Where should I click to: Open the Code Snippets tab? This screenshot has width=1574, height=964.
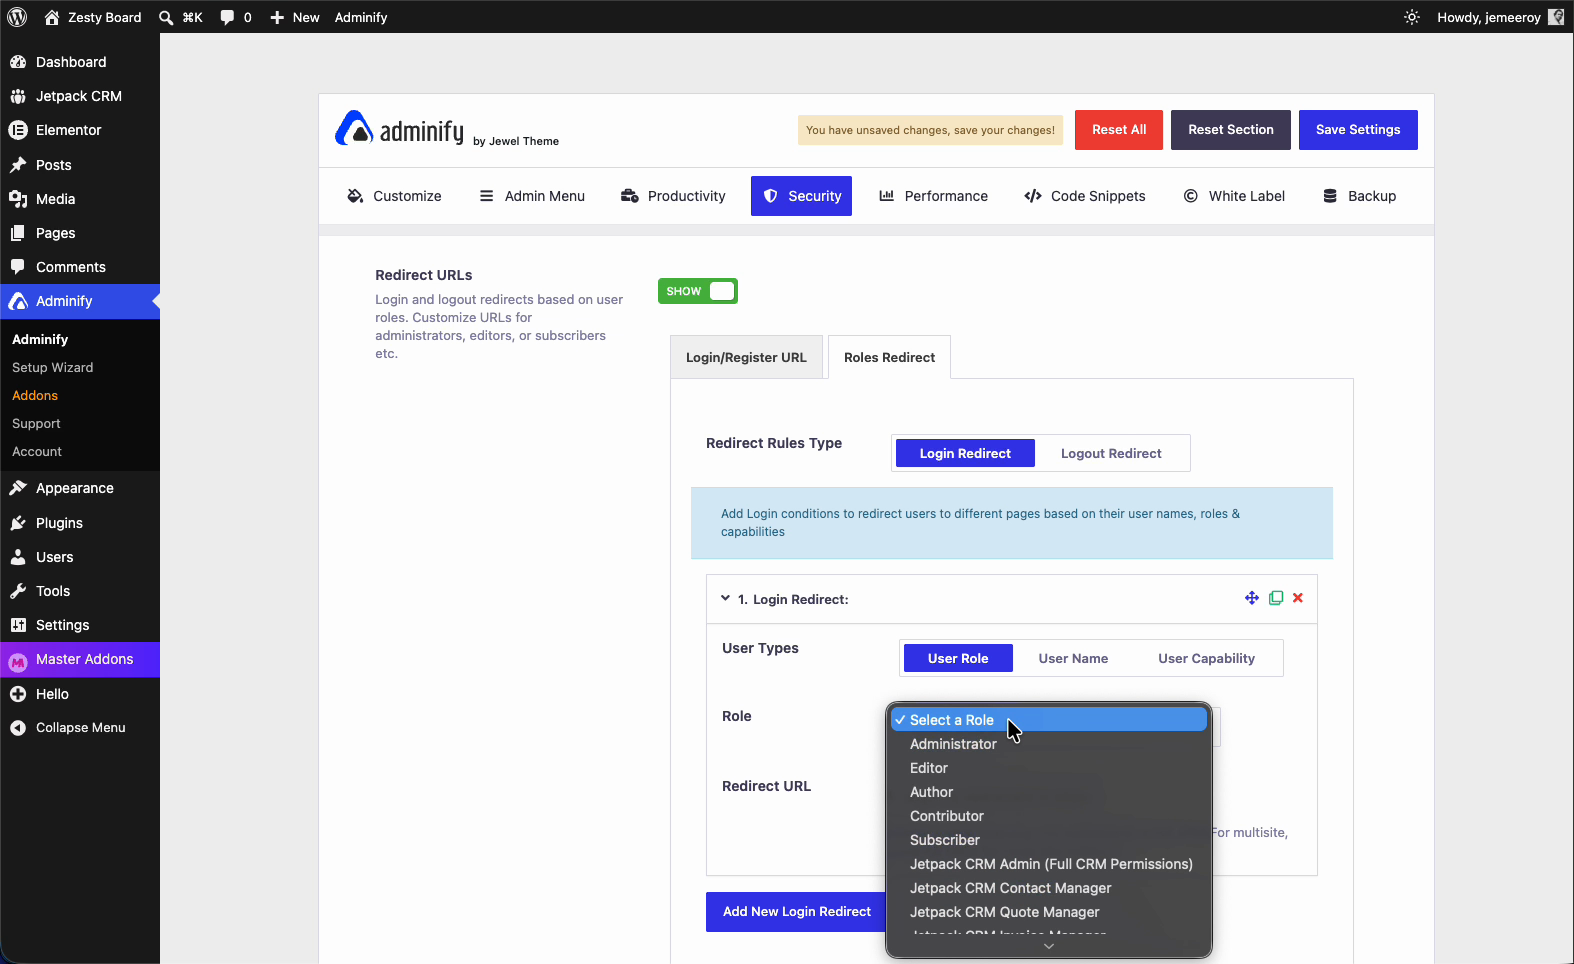coord(1085,196)
